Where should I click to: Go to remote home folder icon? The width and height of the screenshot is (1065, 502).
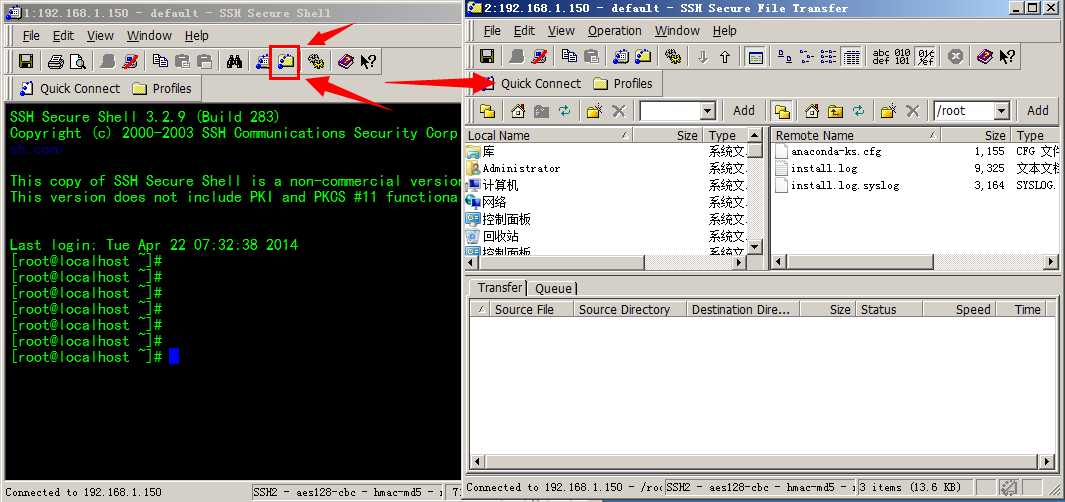coord(812,111)
